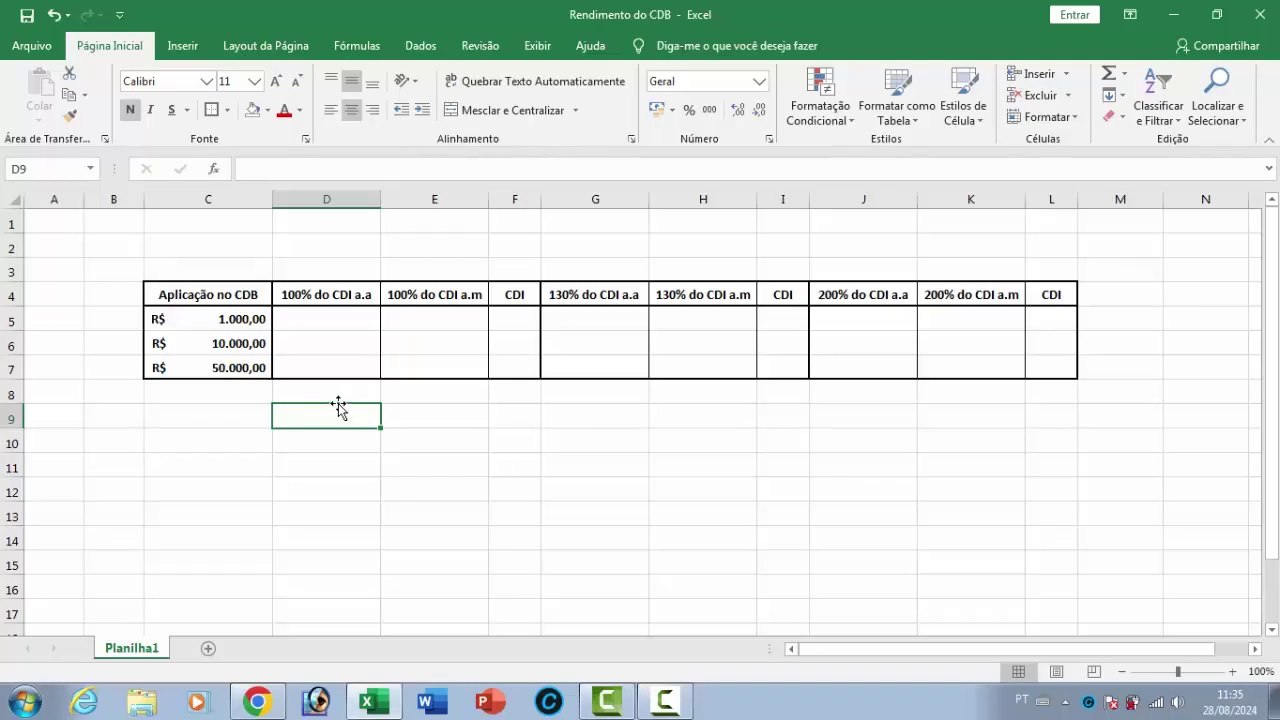Open the Fórmulas ribbon tab

pos(357,46)
